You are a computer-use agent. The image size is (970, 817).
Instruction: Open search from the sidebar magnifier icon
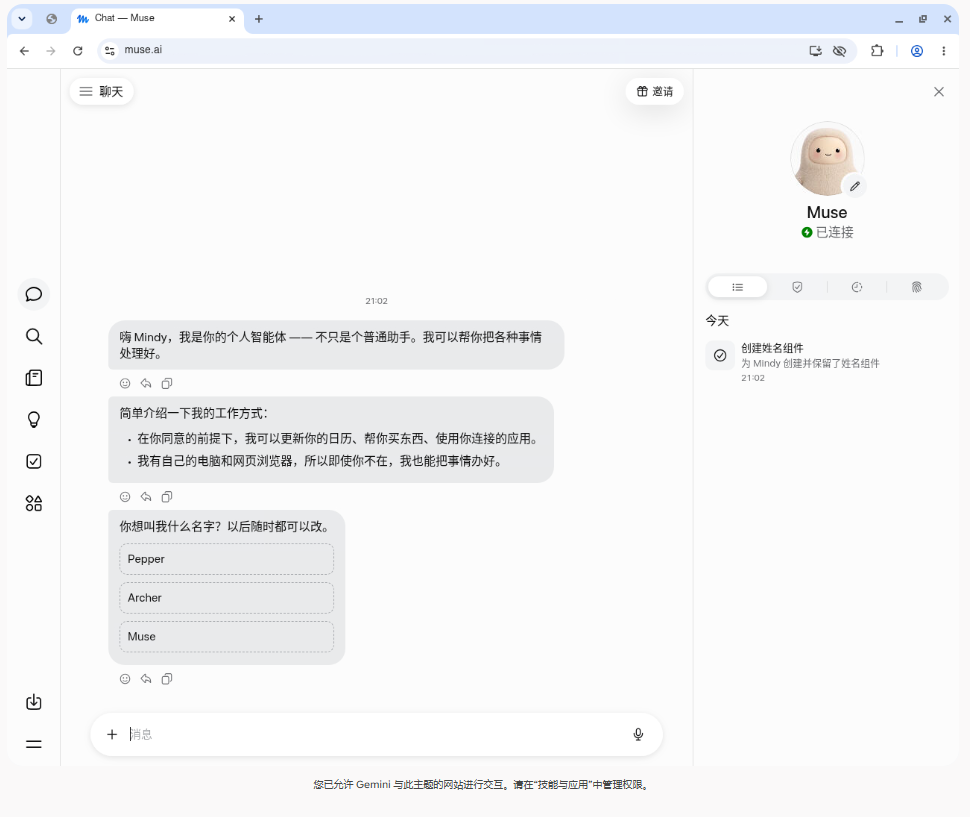33,336
